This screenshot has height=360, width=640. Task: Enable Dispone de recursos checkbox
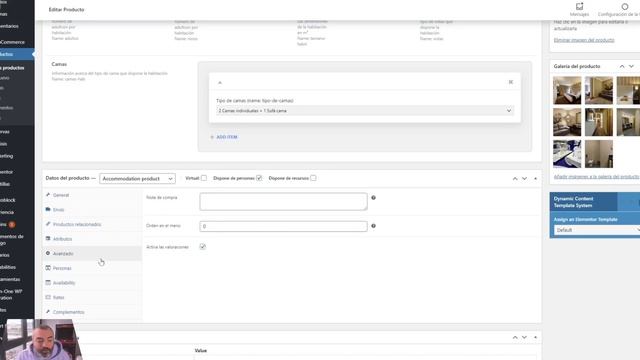313,178
